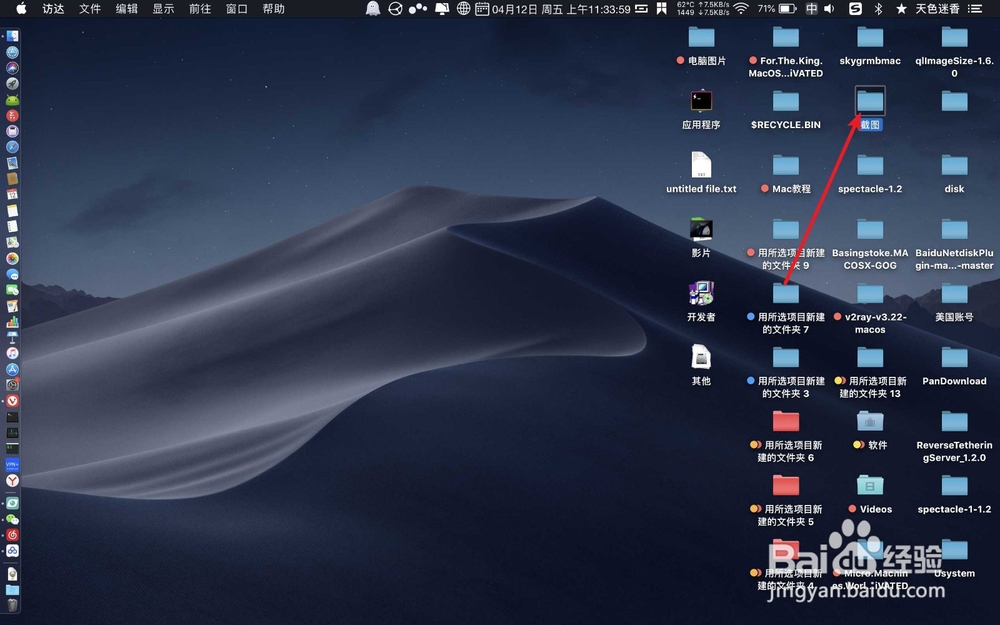Viewport: 1000px width, 625px height.
Task: Open the volume speaker menu icon
Action: click(829, 8)
